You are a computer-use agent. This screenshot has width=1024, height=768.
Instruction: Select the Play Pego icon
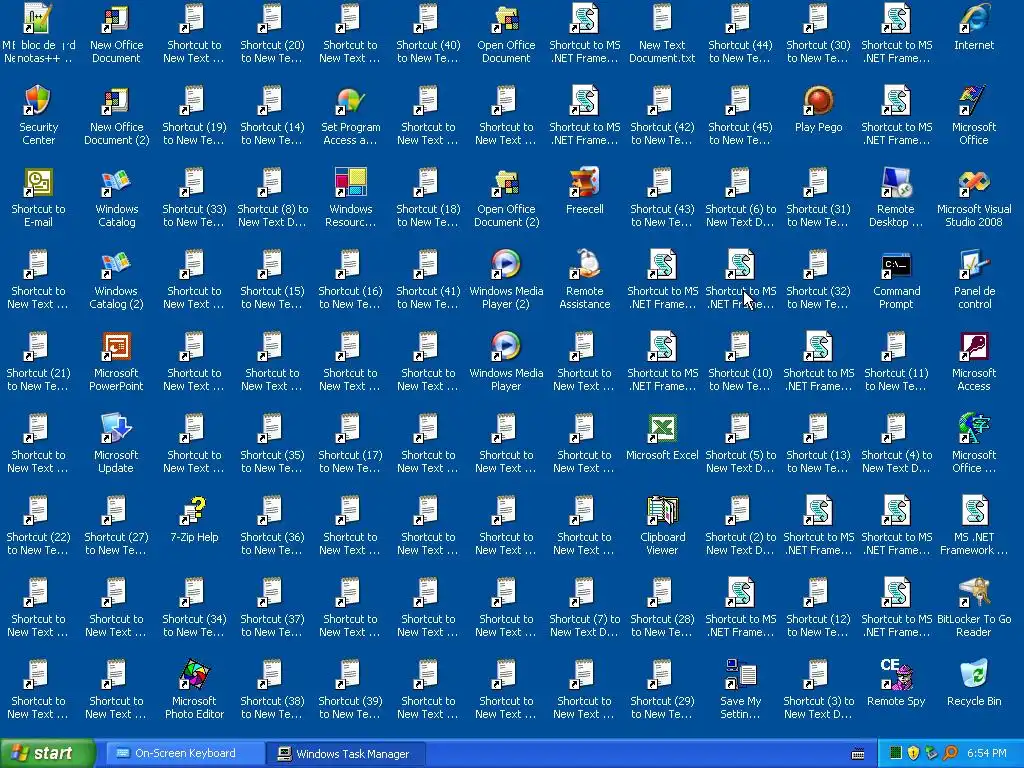pos(818,108)
